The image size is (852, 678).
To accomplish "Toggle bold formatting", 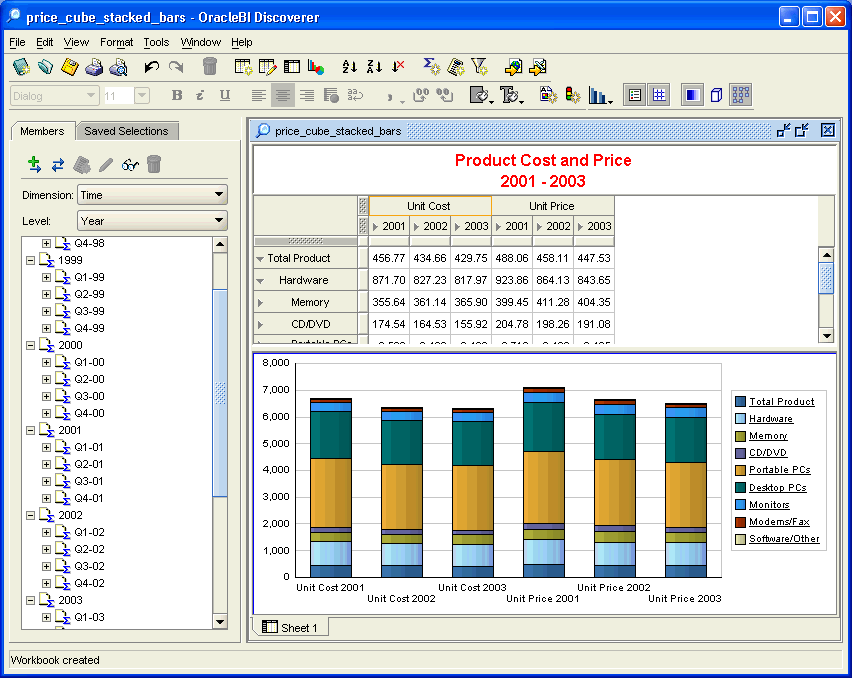I will pos(178,94).
